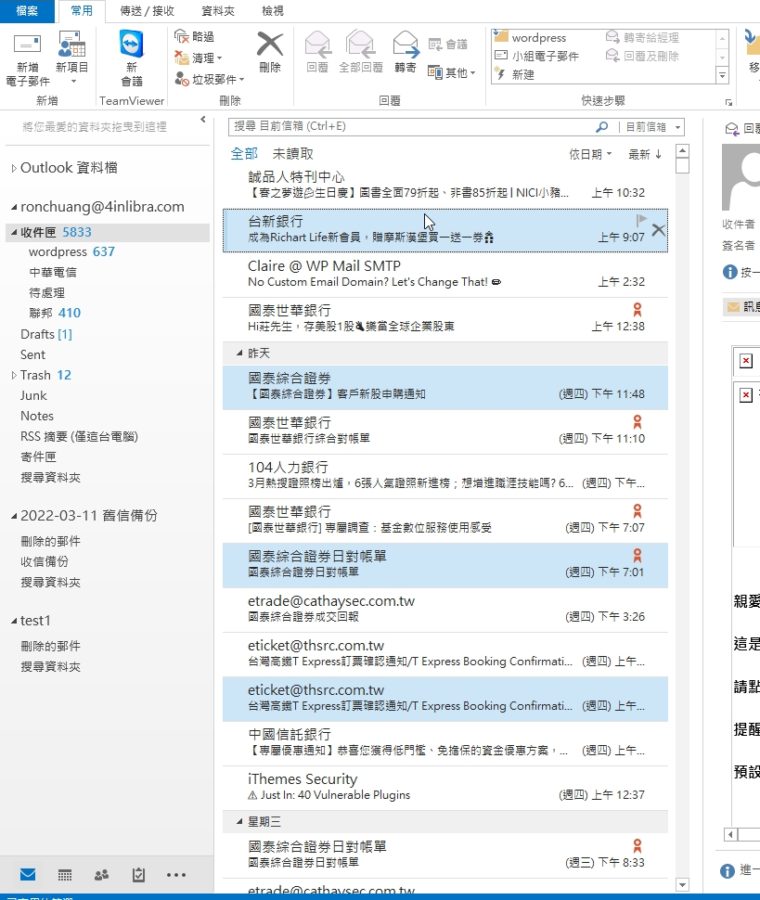Open the 其他 more respond actions
The image size is (760, 900).
(x=451, y=73)
